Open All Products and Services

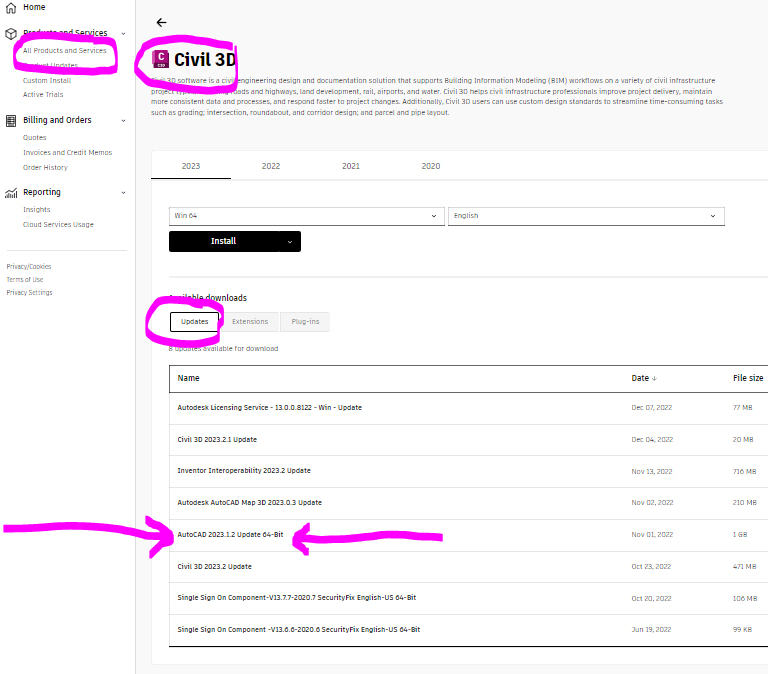coord(65,50)
